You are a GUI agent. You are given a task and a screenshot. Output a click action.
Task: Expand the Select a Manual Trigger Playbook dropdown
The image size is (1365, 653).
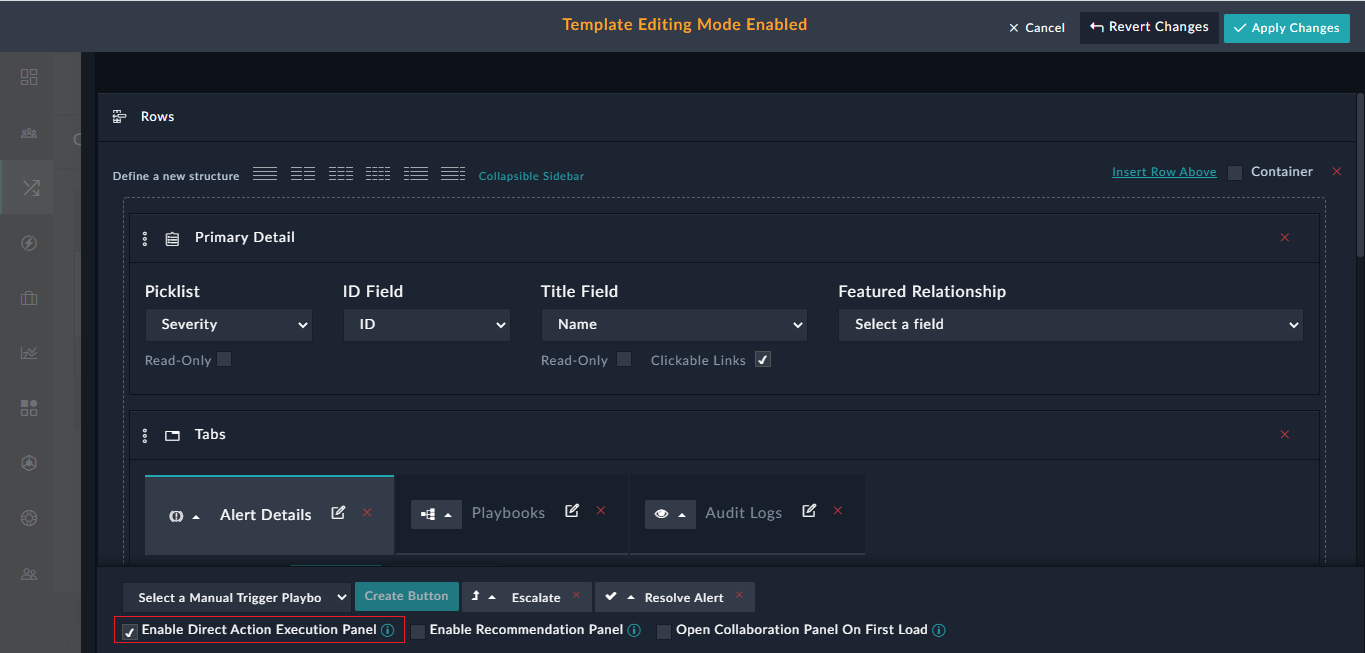(236, 597)
